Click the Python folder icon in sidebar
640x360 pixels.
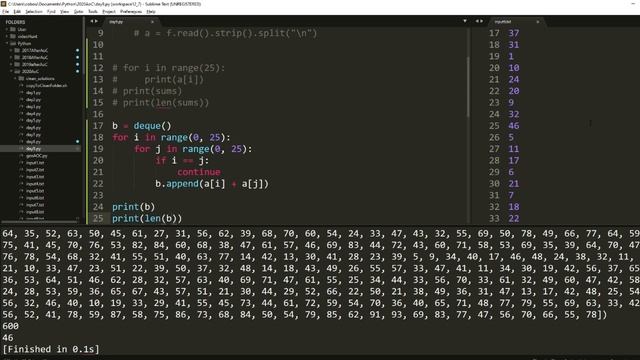(13, 43)
